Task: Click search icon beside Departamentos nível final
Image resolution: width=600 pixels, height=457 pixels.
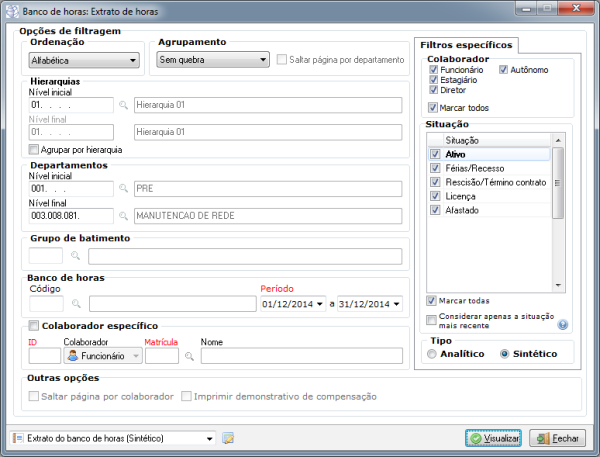Action: (124, 215)
